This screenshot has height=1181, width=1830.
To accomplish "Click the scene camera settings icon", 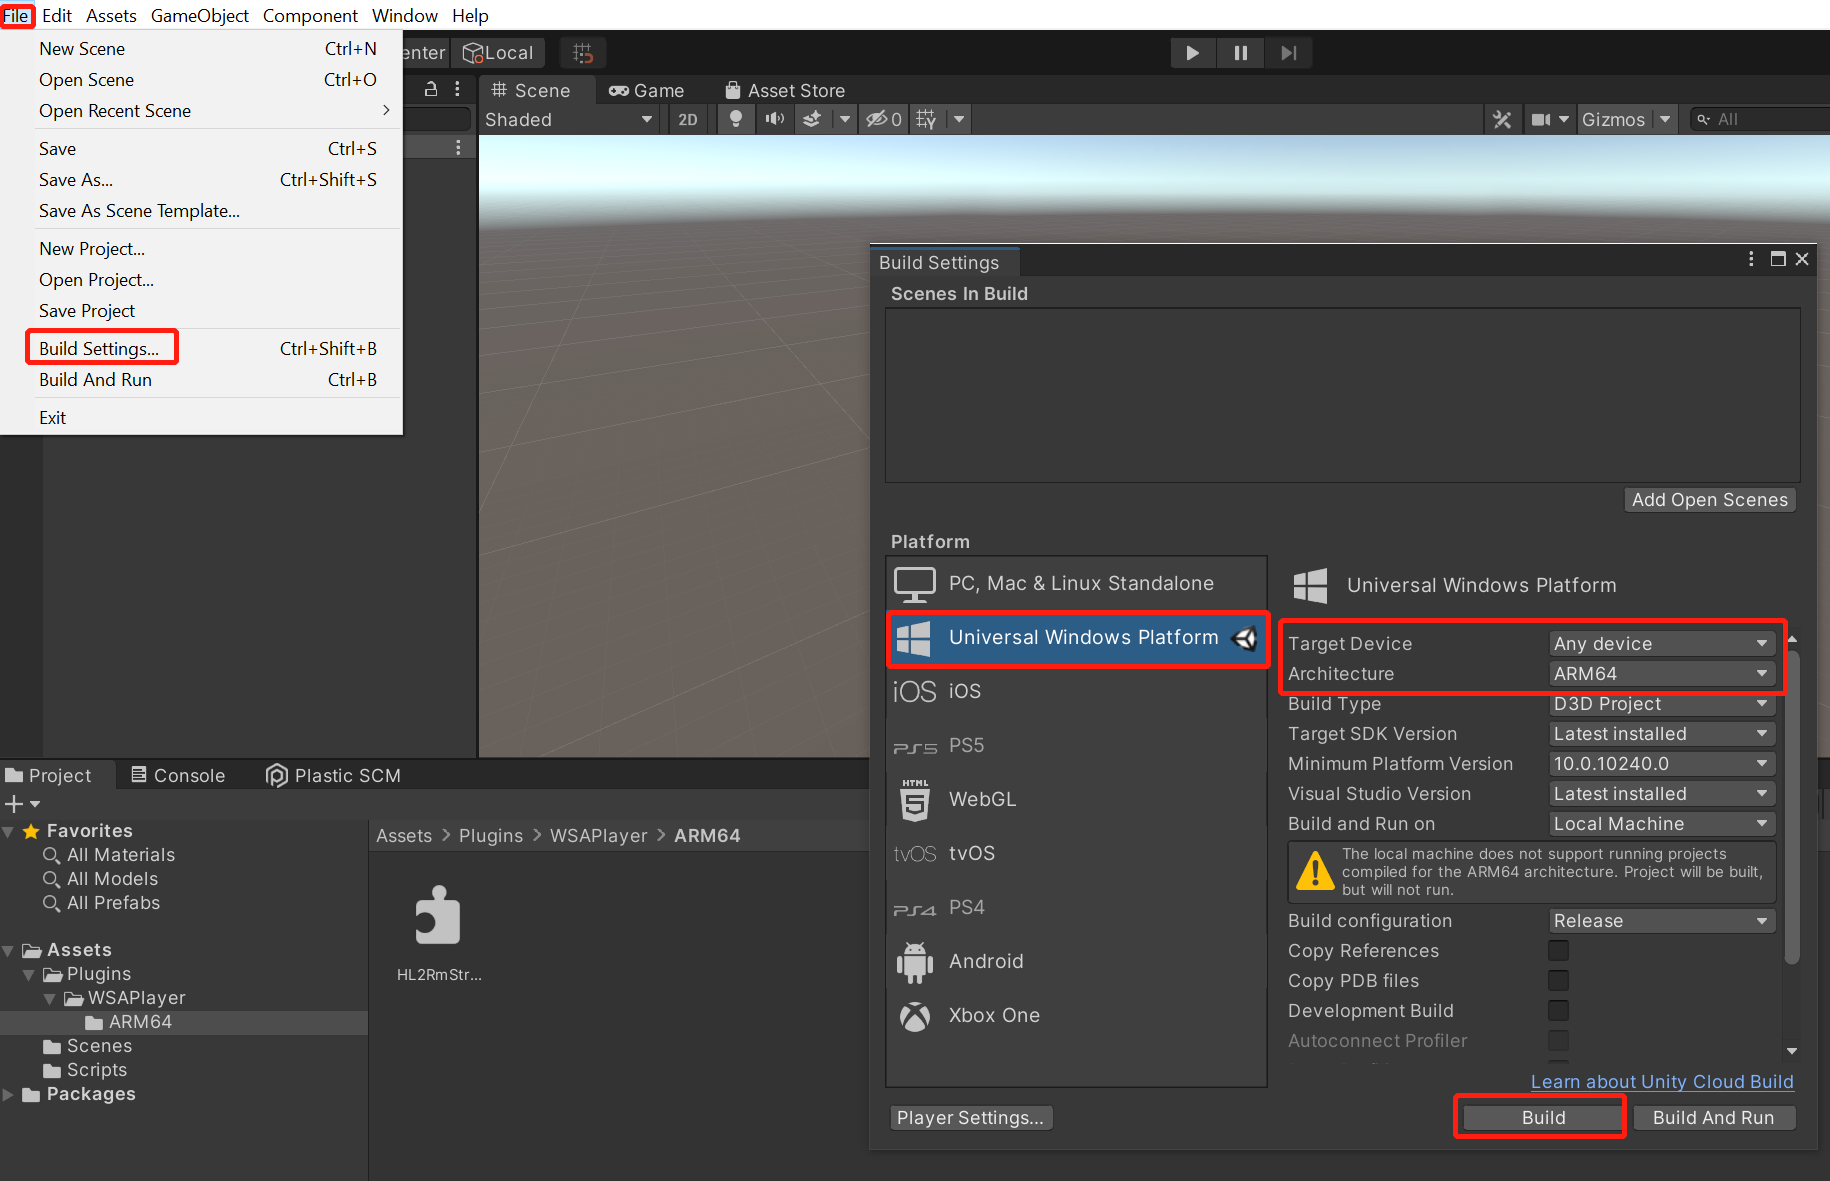I will tap(1541, 120).
